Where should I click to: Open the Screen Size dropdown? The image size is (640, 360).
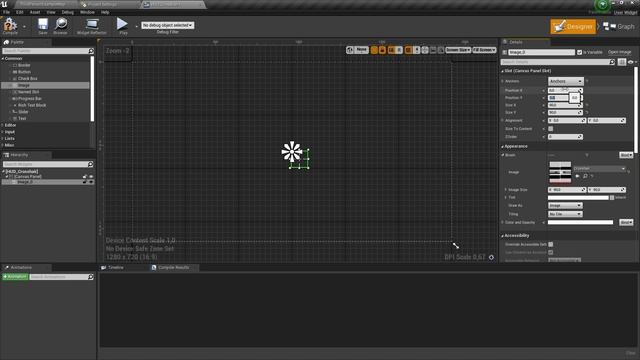[458, 50]
